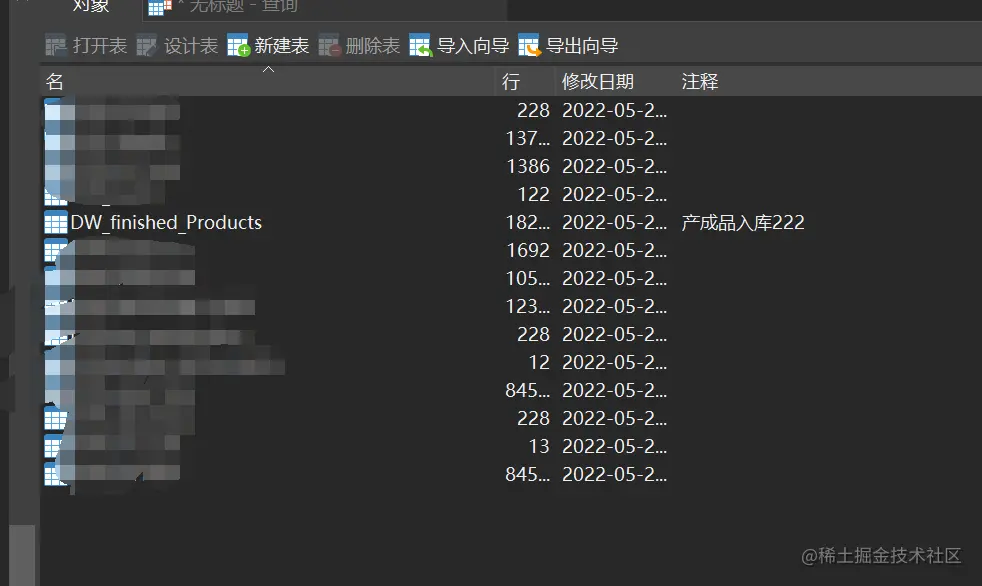
Task: Toggle the sort arrow above name column
Action: pos(268,69)
